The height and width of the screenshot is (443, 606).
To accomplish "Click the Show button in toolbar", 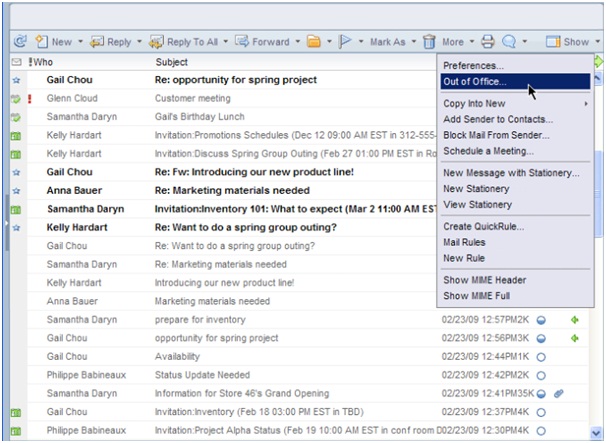I will click(568, 41).
